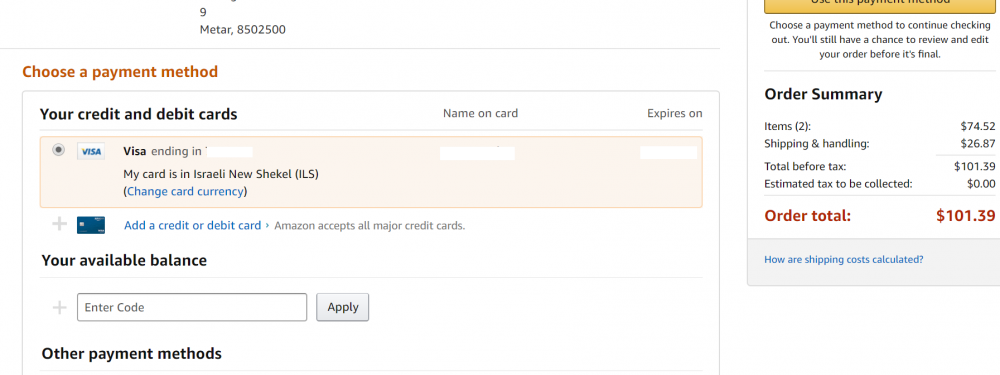Click the plus icon beside Enter Code field

pyautogui.click(x=59, y=307)
